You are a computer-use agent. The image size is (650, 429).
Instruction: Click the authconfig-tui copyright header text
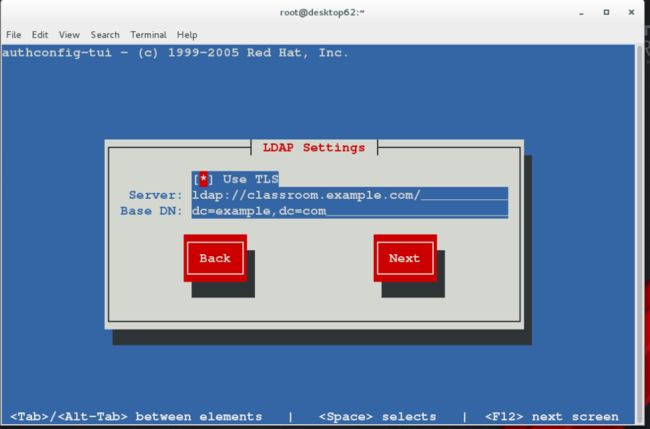coord(175,53)
